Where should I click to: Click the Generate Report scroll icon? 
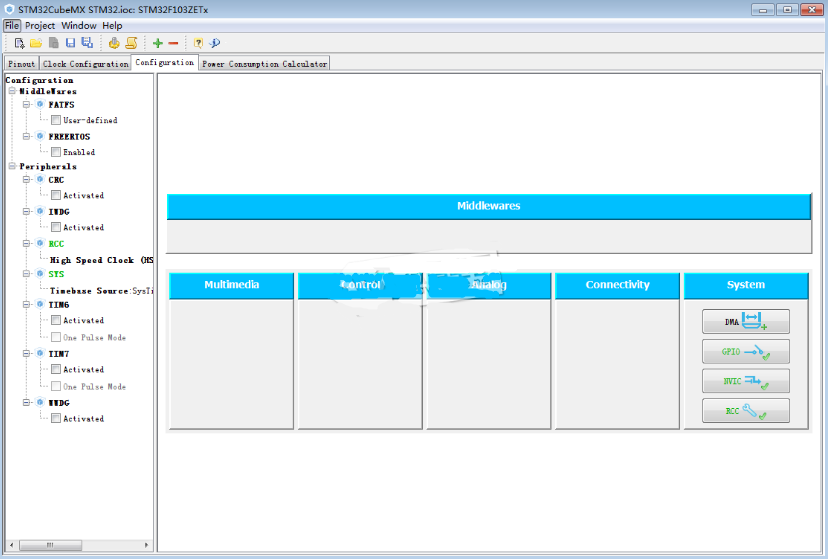pyautogui.click(x=131, y=43)
